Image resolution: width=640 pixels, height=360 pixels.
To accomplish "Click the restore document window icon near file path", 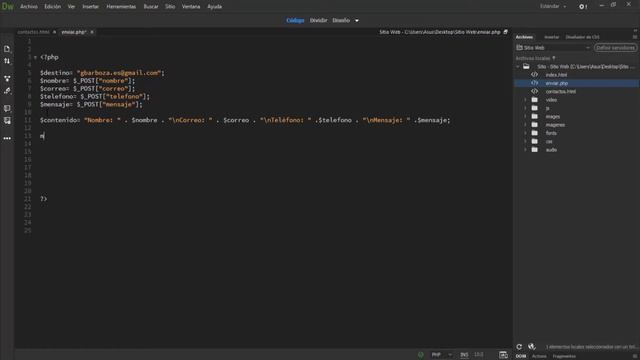I will 506,32.
